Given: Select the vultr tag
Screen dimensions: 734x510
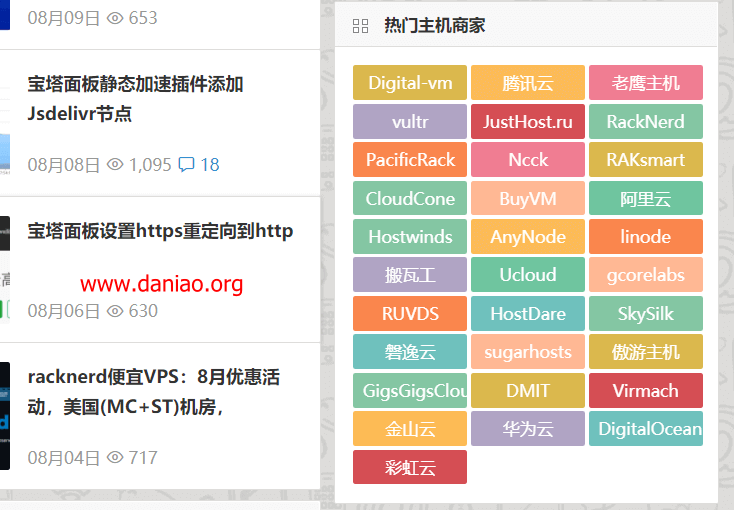Looking at the screenshot, I should click(410, 122).
